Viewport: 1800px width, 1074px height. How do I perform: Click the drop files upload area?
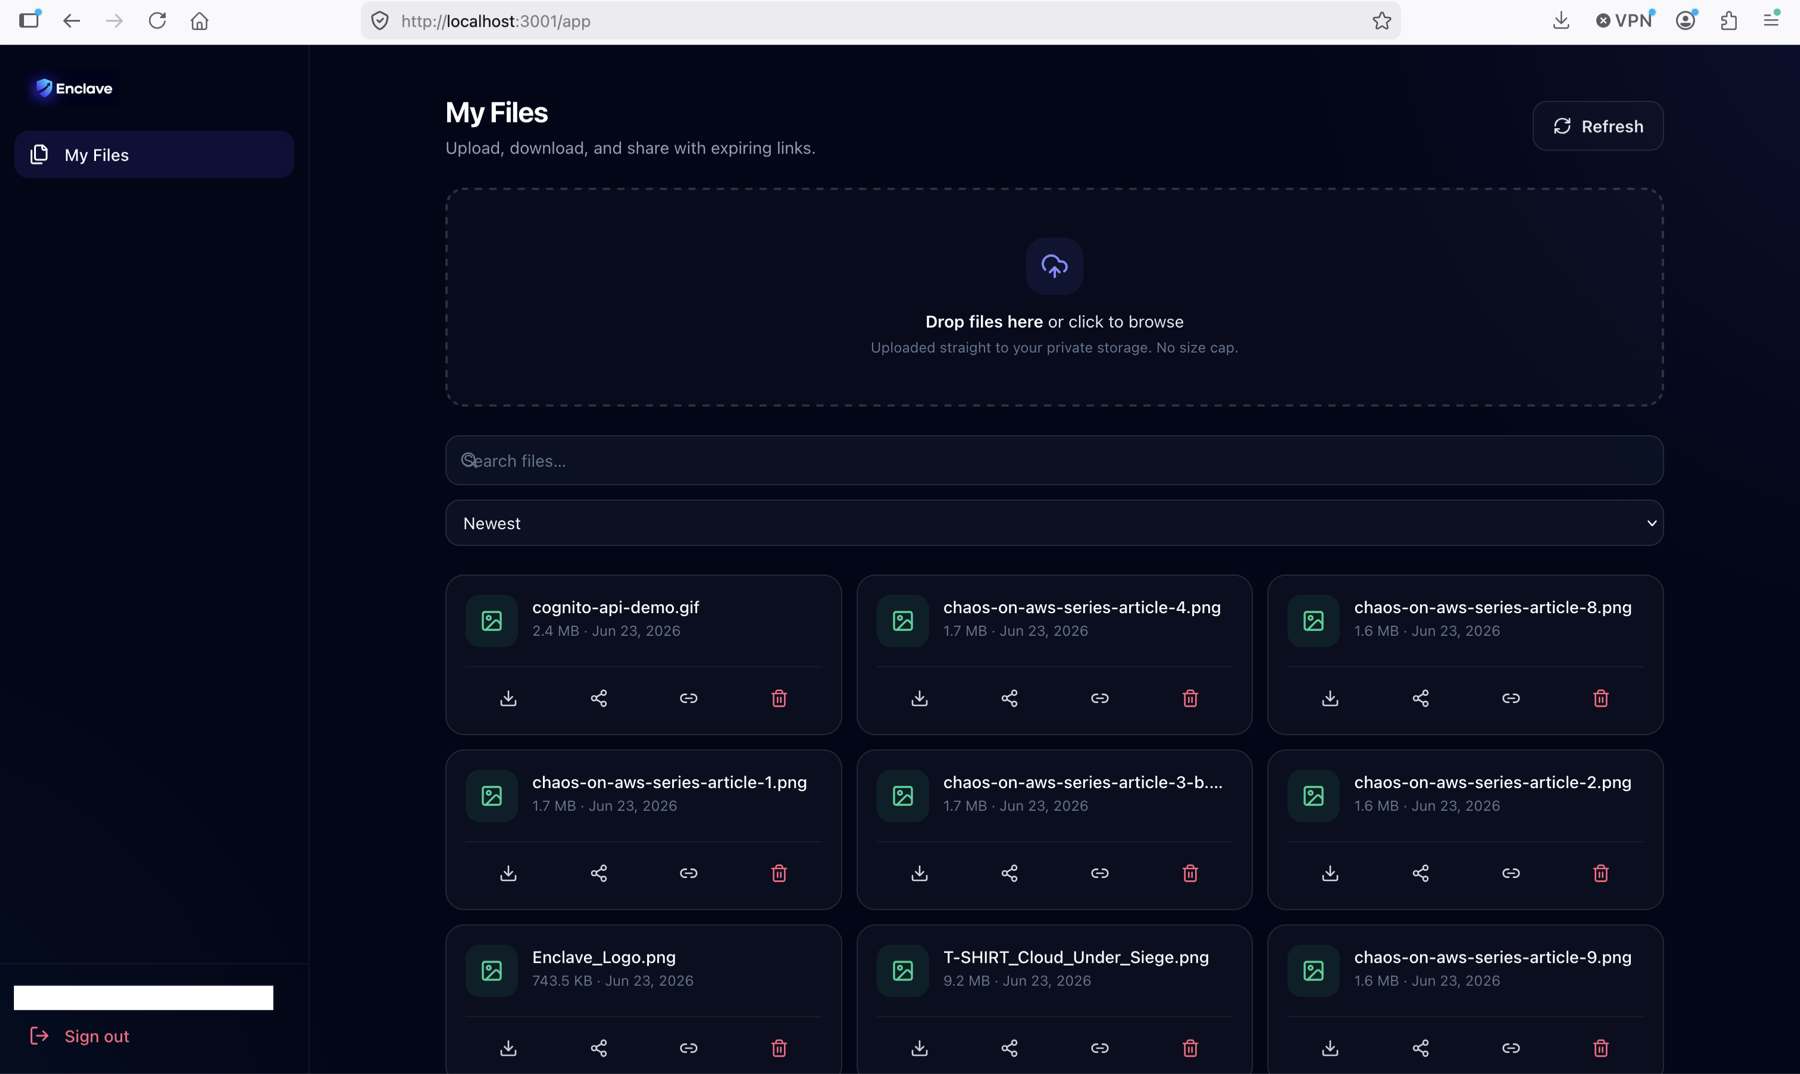(x=1054, y=297)
